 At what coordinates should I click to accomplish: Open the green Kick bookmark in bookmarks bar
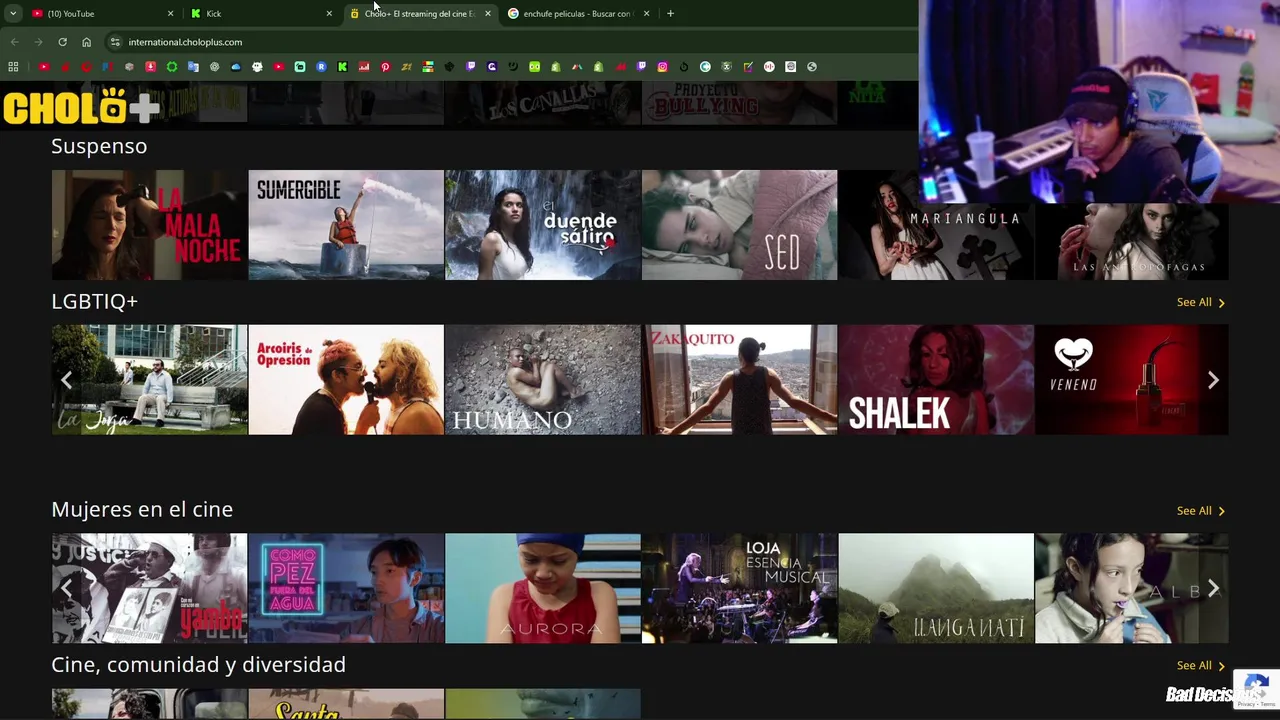click(342, 67)
